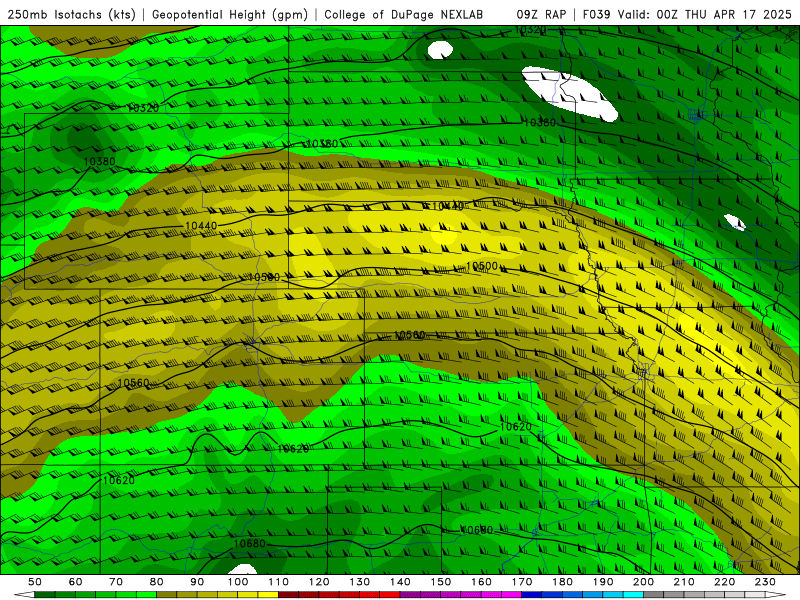Screen dimensions: 800x600
Task: Click the 230 value on the color scale
Action: [765, 582]
